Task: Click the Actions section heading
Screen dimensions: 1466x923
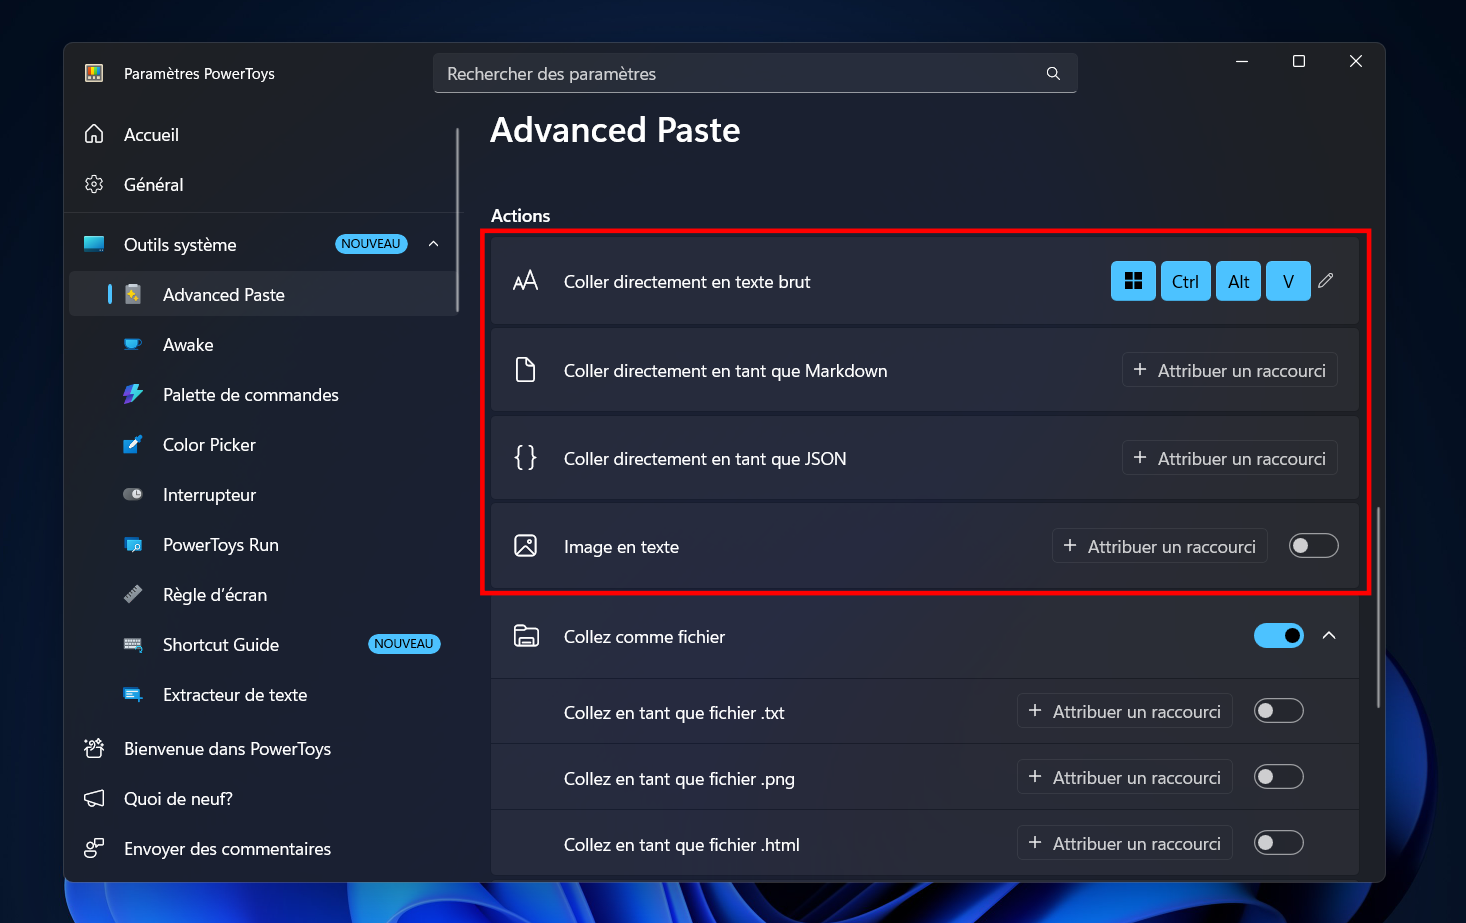Action: 520,215
